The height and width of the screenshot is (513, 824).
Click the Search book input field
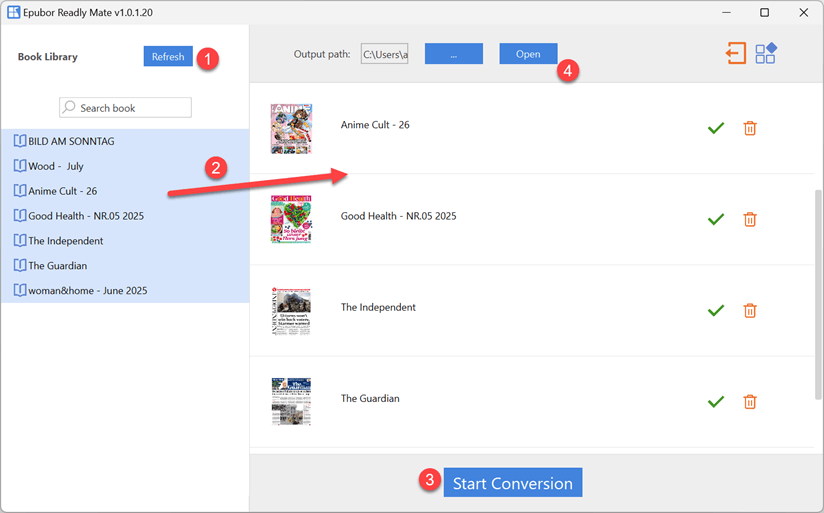(125, 108)
